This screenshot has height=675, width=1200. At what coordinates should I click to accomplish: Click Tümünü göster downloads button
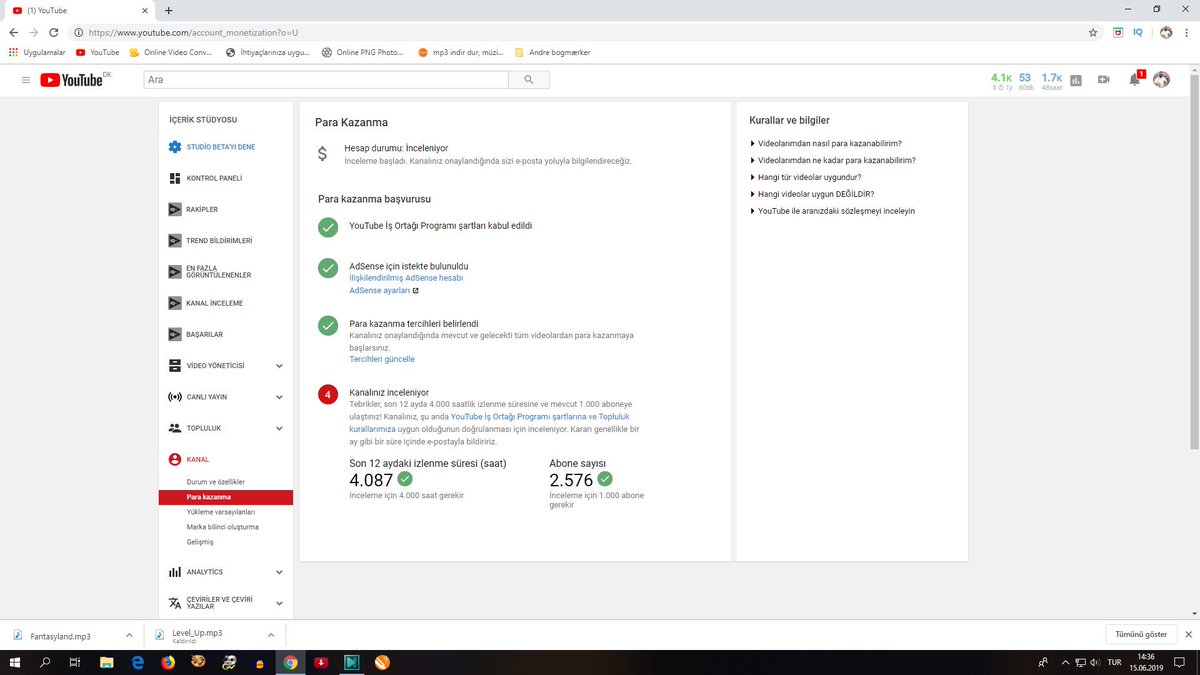pyautogui.click(x=1142, y=635)
